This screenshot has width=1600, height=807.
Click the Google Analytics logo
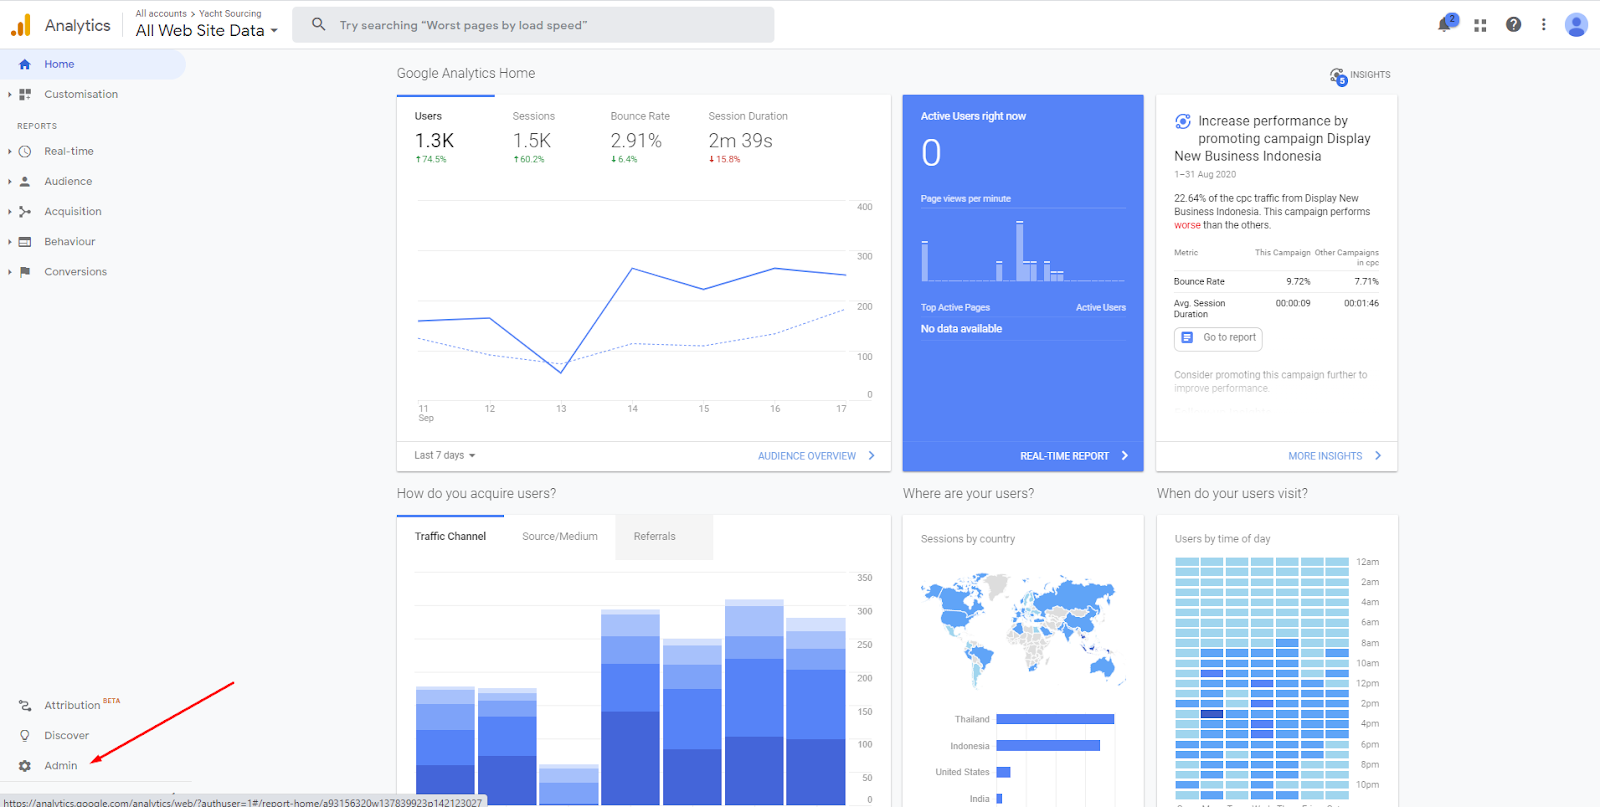pos(21,25)
